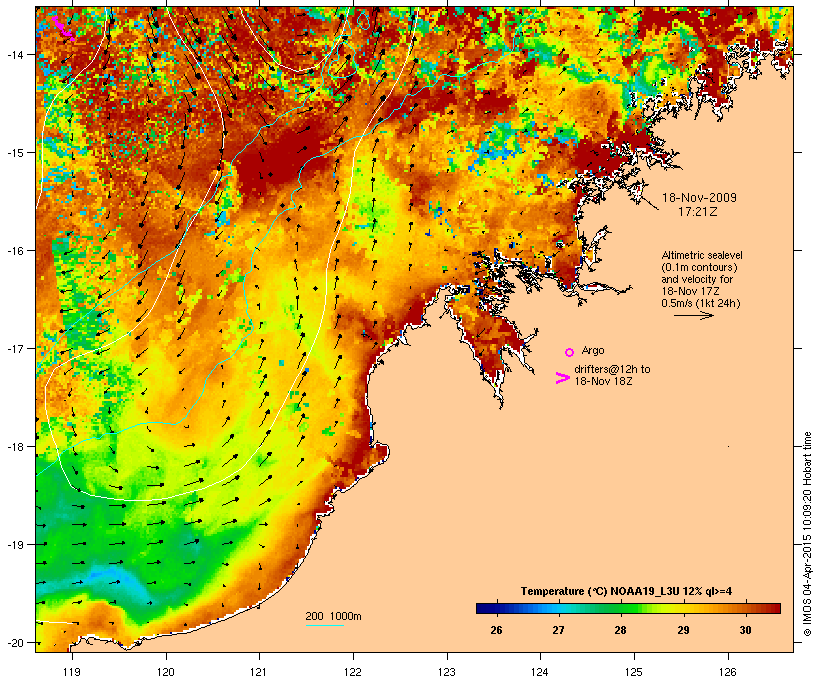The width and height of the screenshot is (820, 680).
Task: Click the temperature colorbar scale
Action: (628, 608)
